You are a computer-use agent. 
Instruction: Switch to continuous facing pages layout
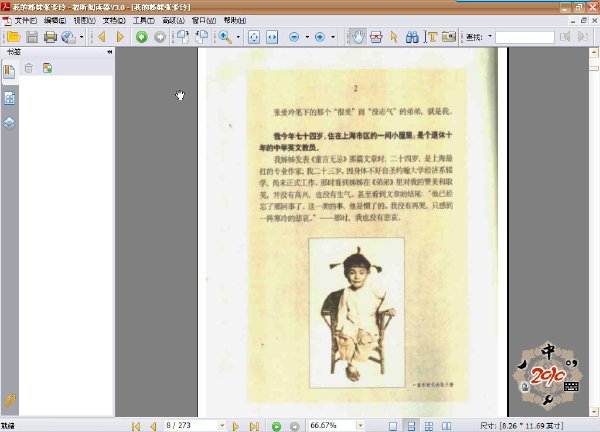pos(429,426)
